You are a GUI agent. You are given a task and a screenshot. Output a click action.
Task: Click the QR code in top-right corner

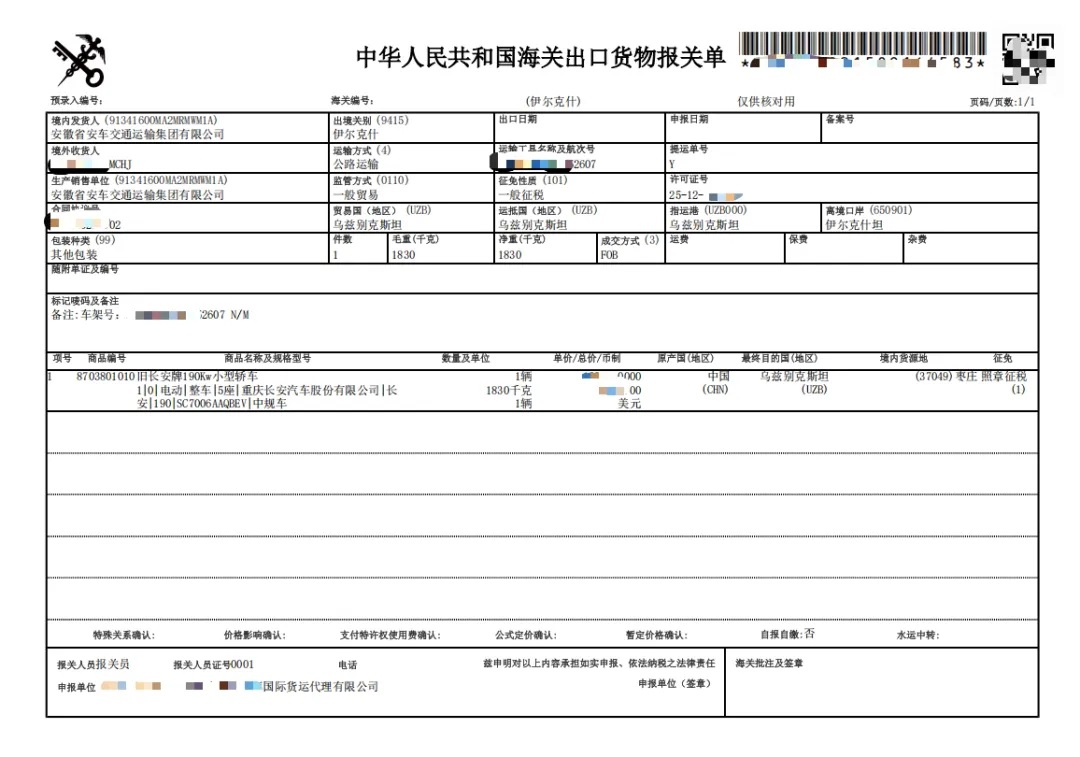pos(1027,58)
